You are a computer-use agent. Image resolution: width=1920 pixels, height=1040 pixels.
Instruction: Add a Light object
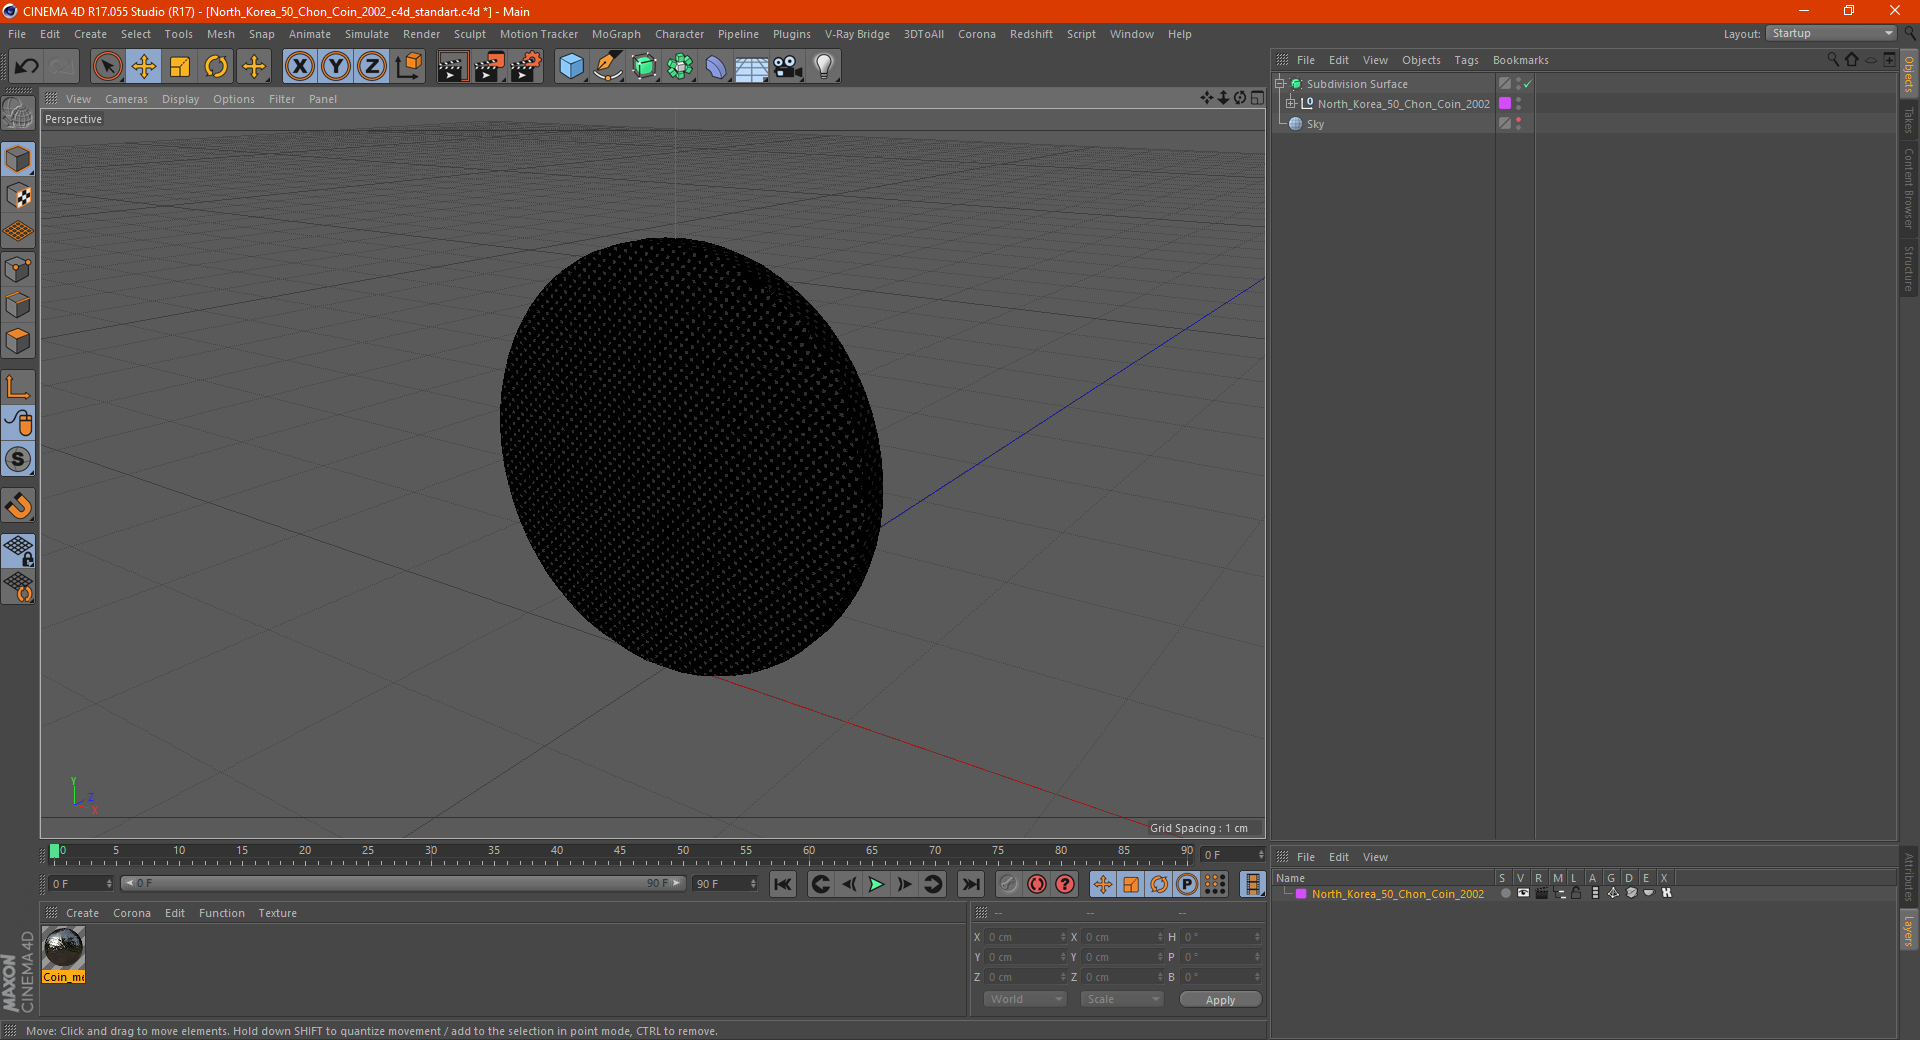[x=824, y=67]
